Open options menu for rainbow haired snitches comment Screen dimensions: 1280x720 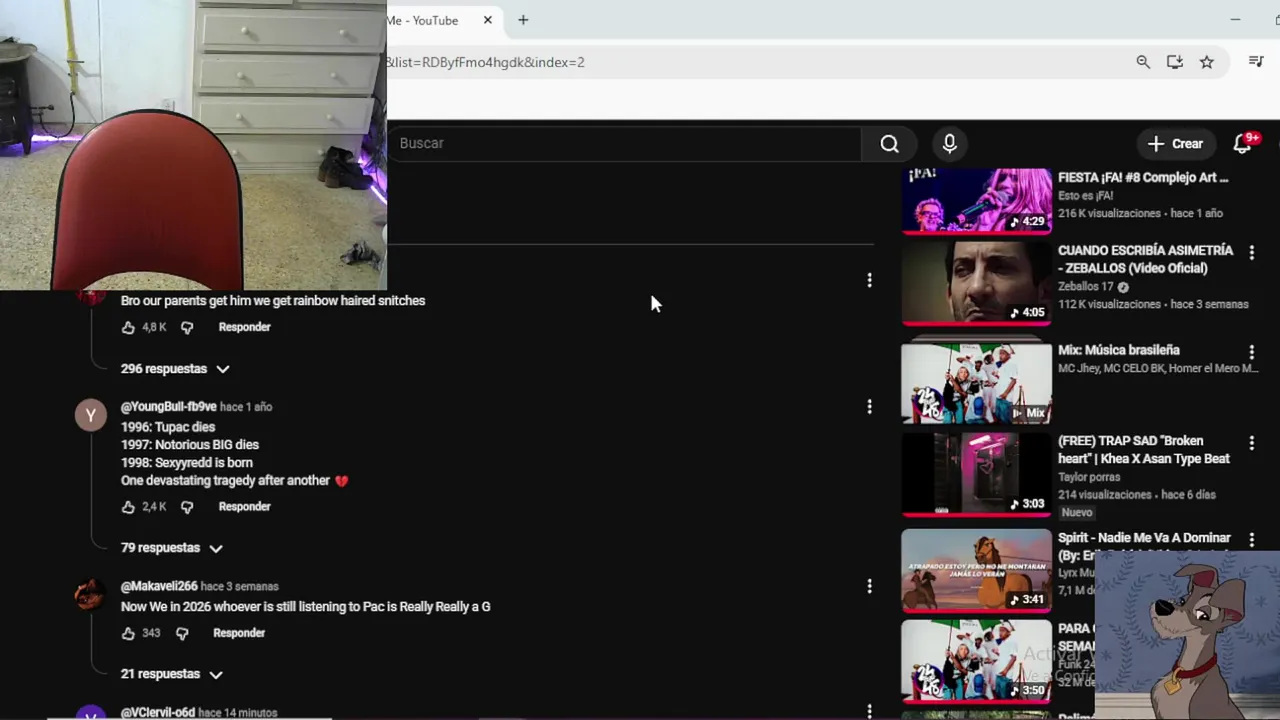click(869, 281)
